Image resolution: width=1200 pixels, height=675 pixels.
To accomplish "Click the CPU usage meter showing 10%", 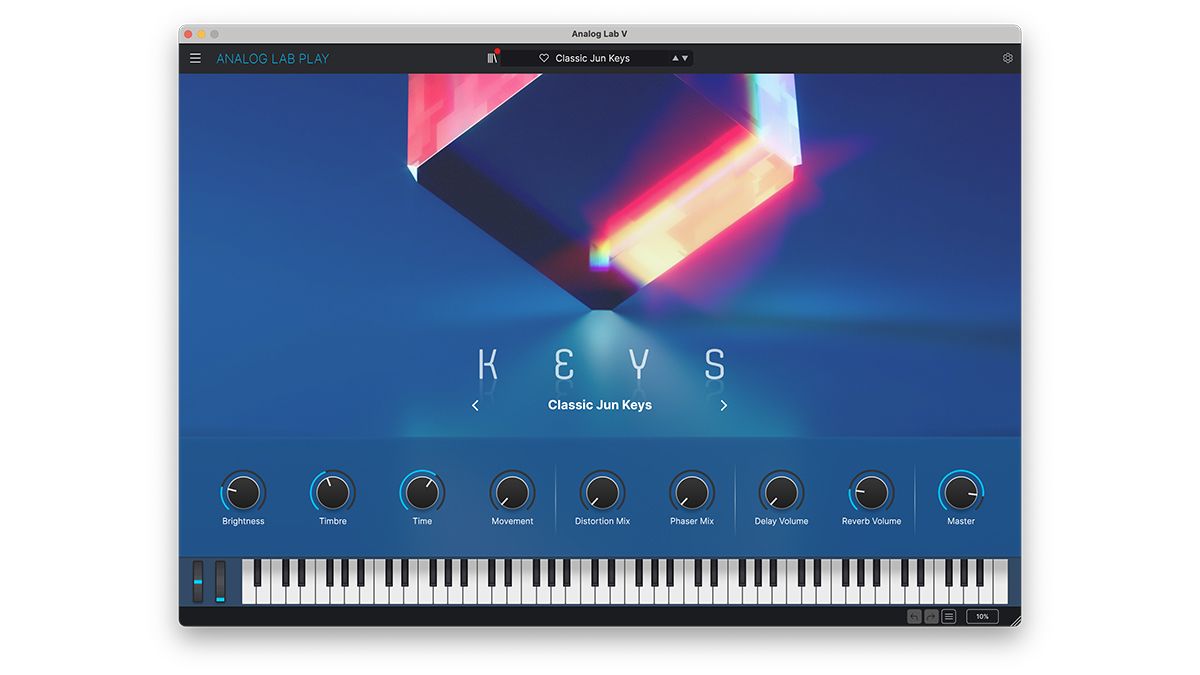I will tap(982, 616).
